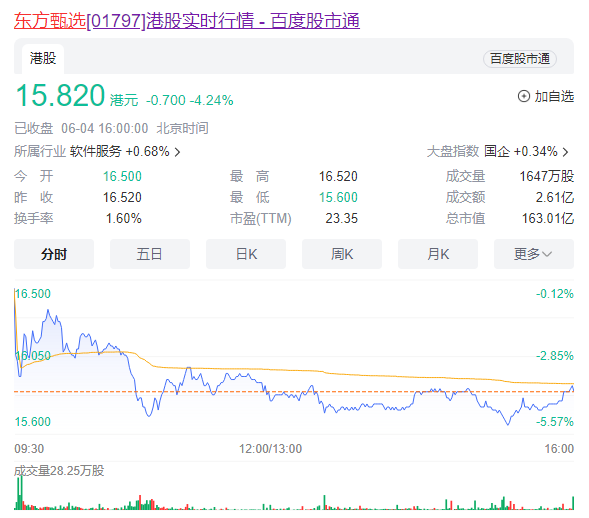Click the intraday price line chart area
The width and height of the screenshot is (589, 518).
(x=294, y=357)
